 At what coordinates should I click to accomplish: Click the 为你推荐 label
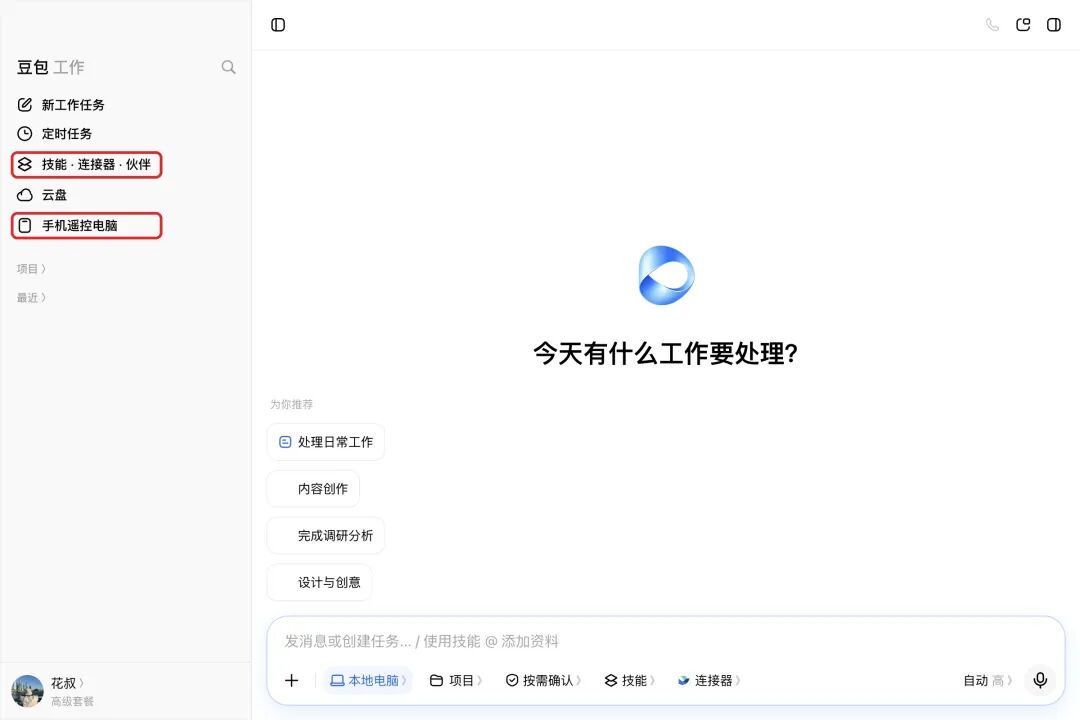pos(291,404)
